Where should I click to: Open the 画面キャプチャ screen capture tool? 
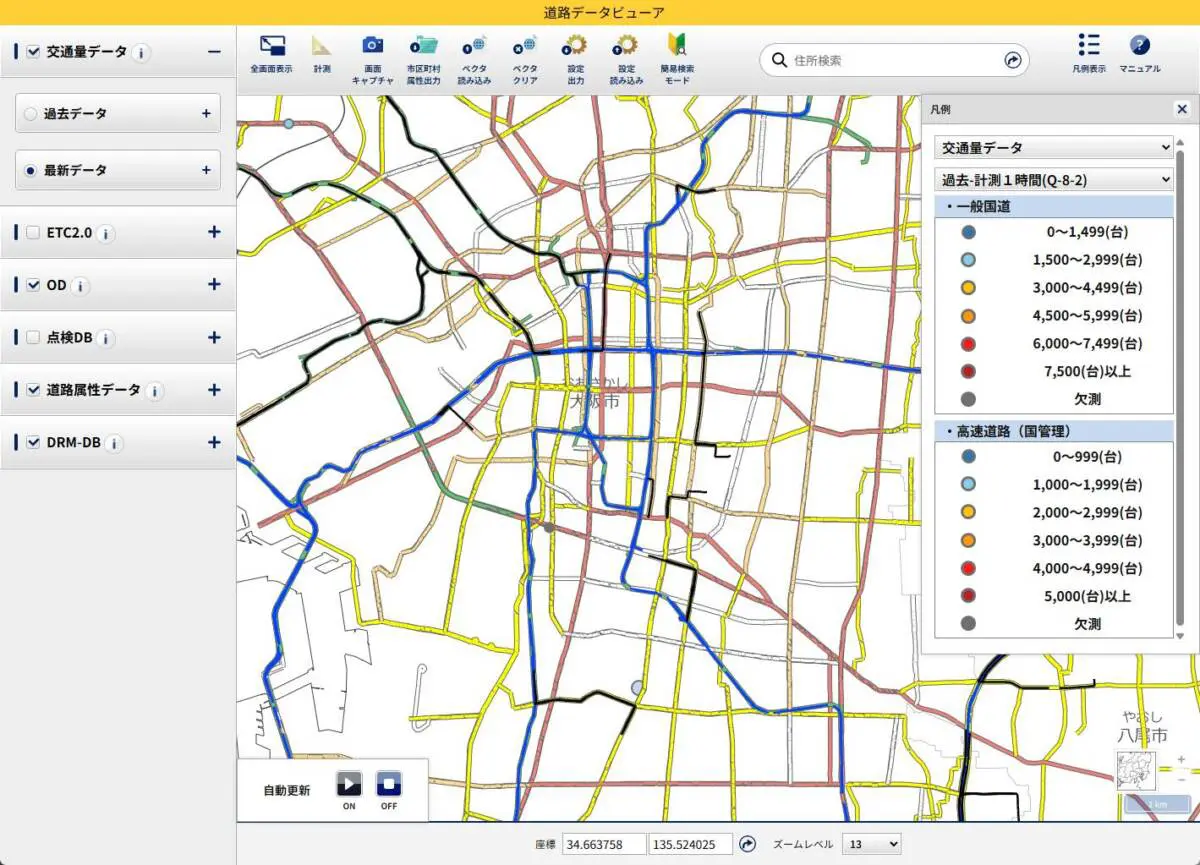(372, 45)
